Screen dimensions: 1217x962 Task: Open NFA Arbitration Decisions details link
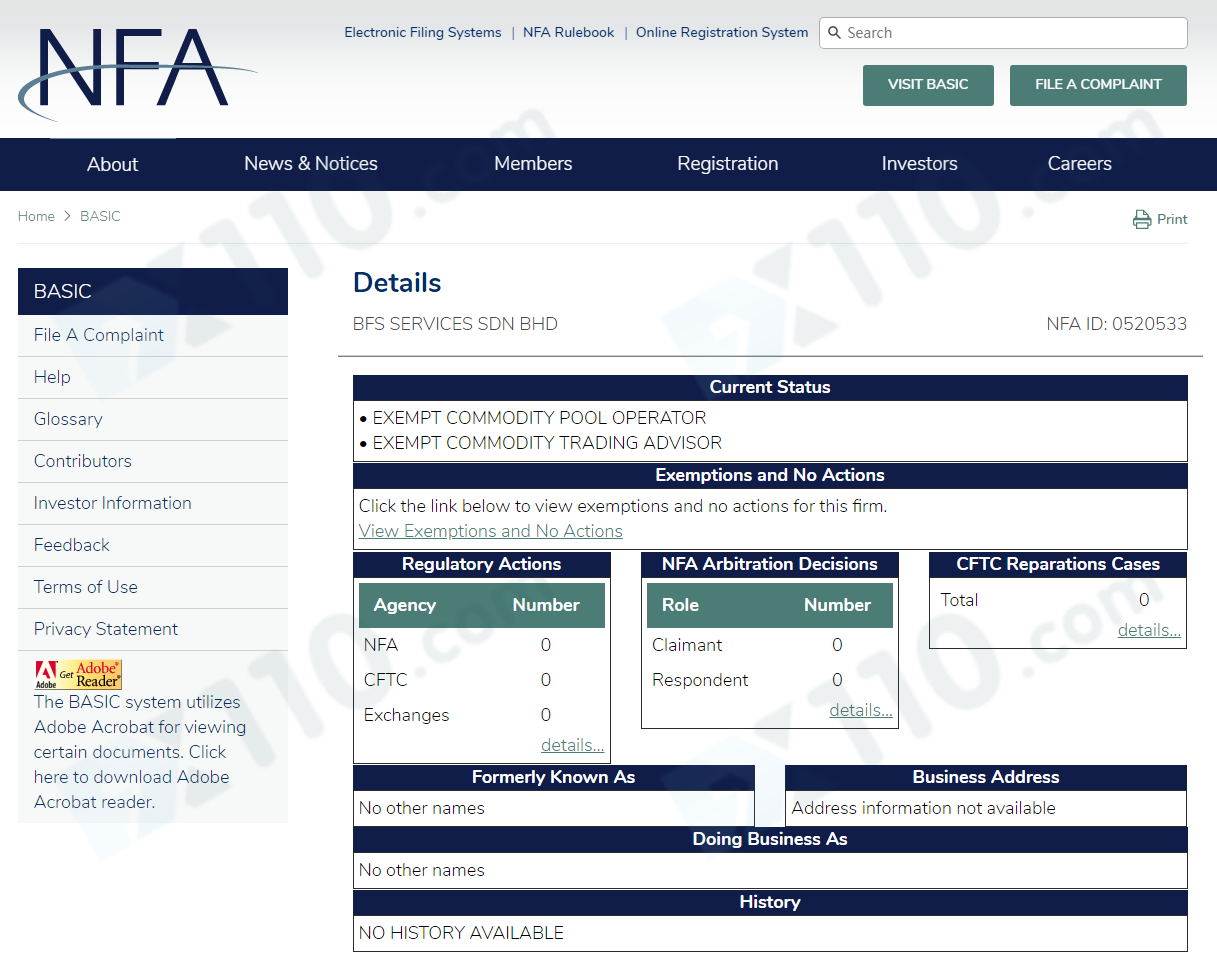(x=861, y=711)
